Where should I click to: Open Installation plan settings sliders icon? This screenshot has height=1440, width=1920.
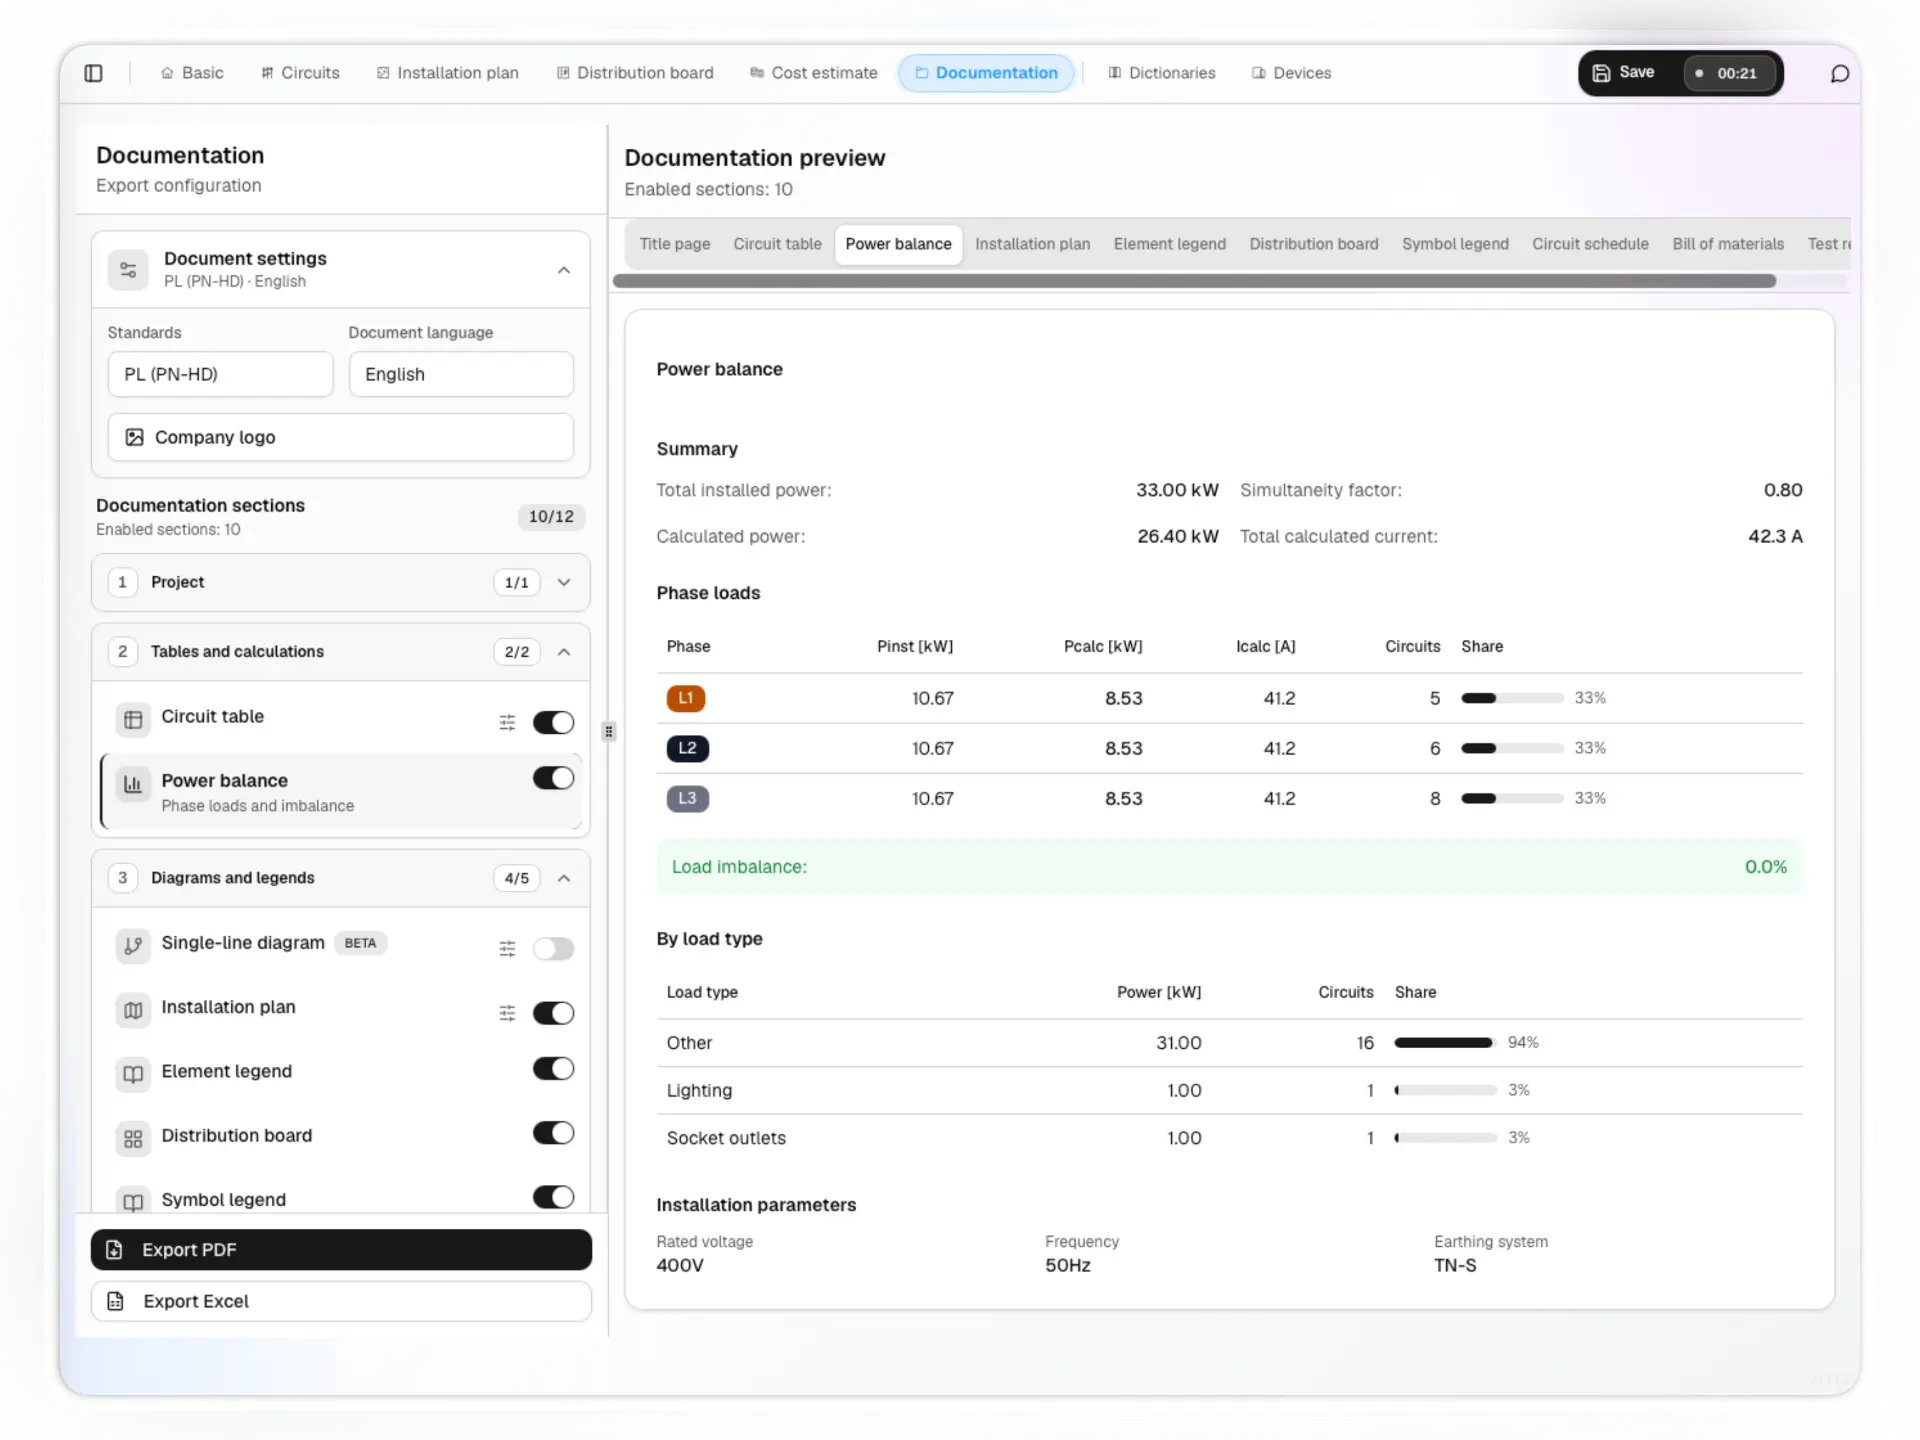[x=507, y=1013]
